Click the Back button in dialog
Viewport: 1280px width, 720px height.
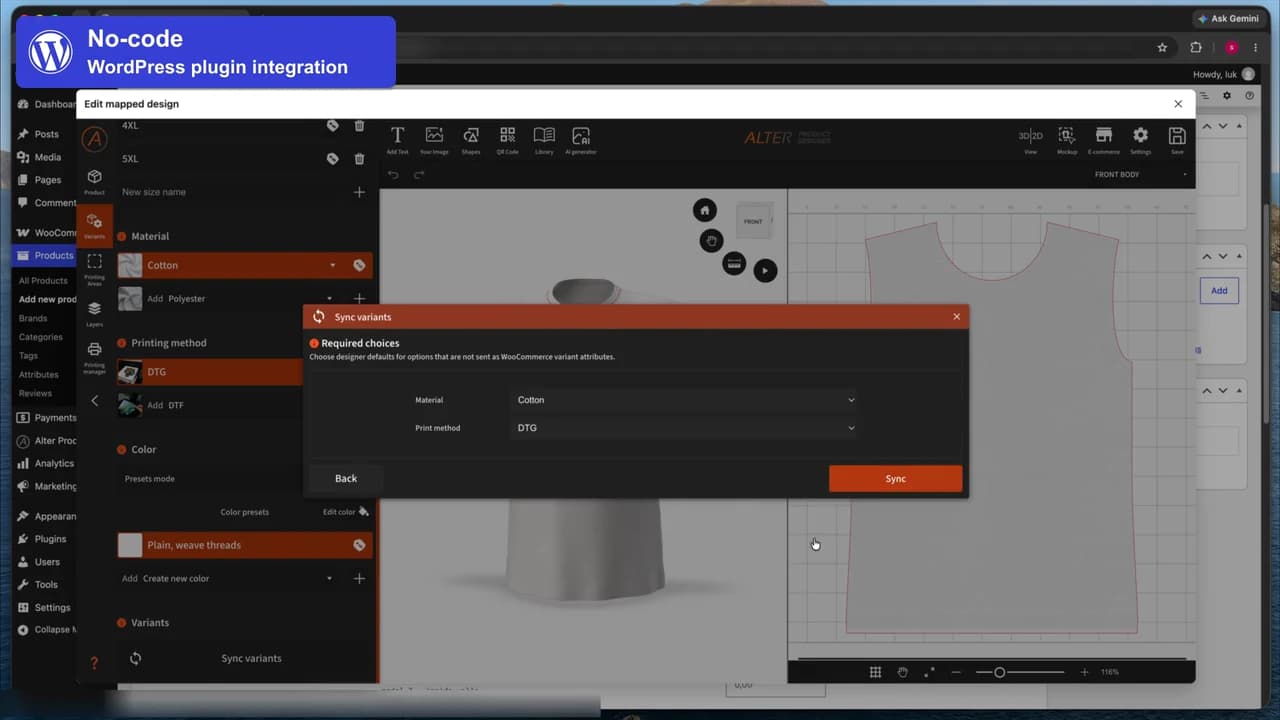coord(346,479)
